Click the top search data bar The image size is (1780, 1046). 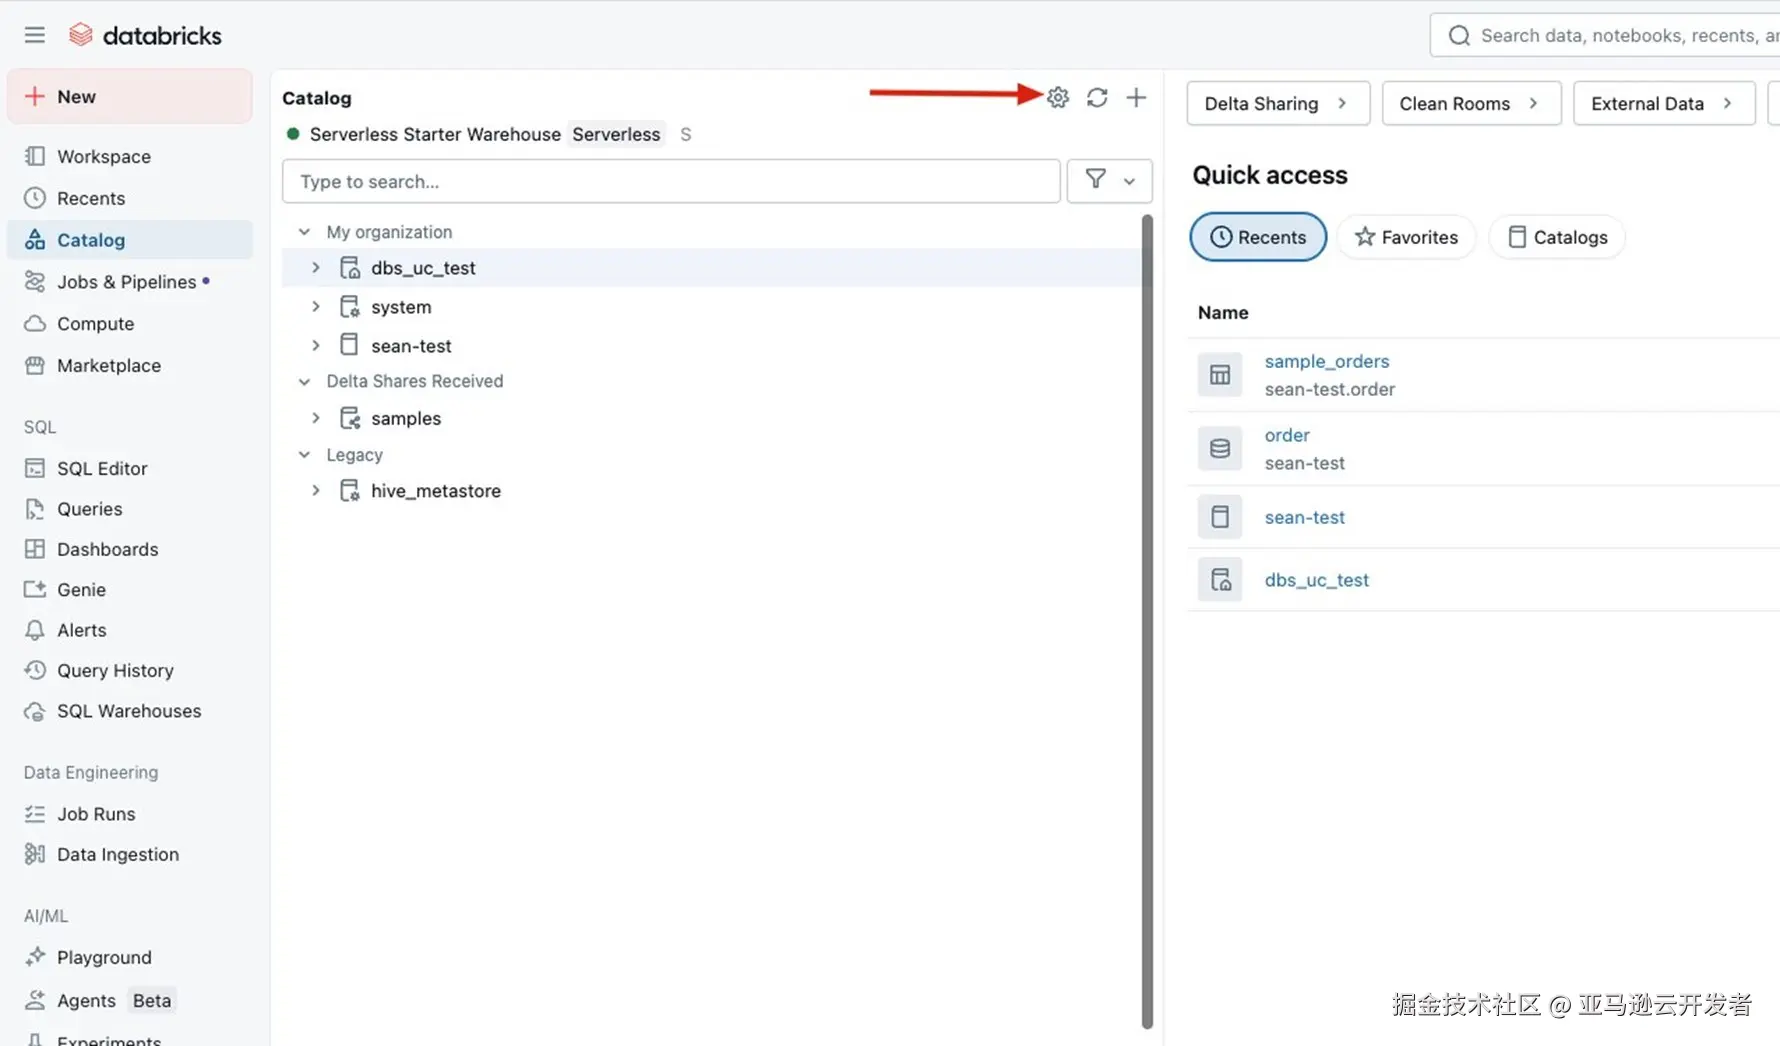(1605, 36)
